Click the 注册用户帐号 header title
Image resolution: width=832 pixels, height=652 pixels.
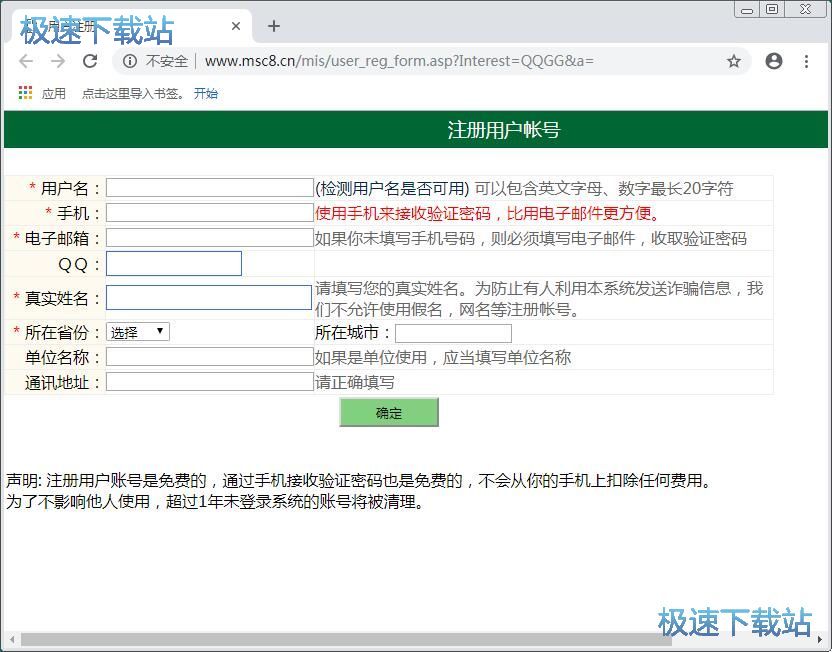(x=504, y=129)
